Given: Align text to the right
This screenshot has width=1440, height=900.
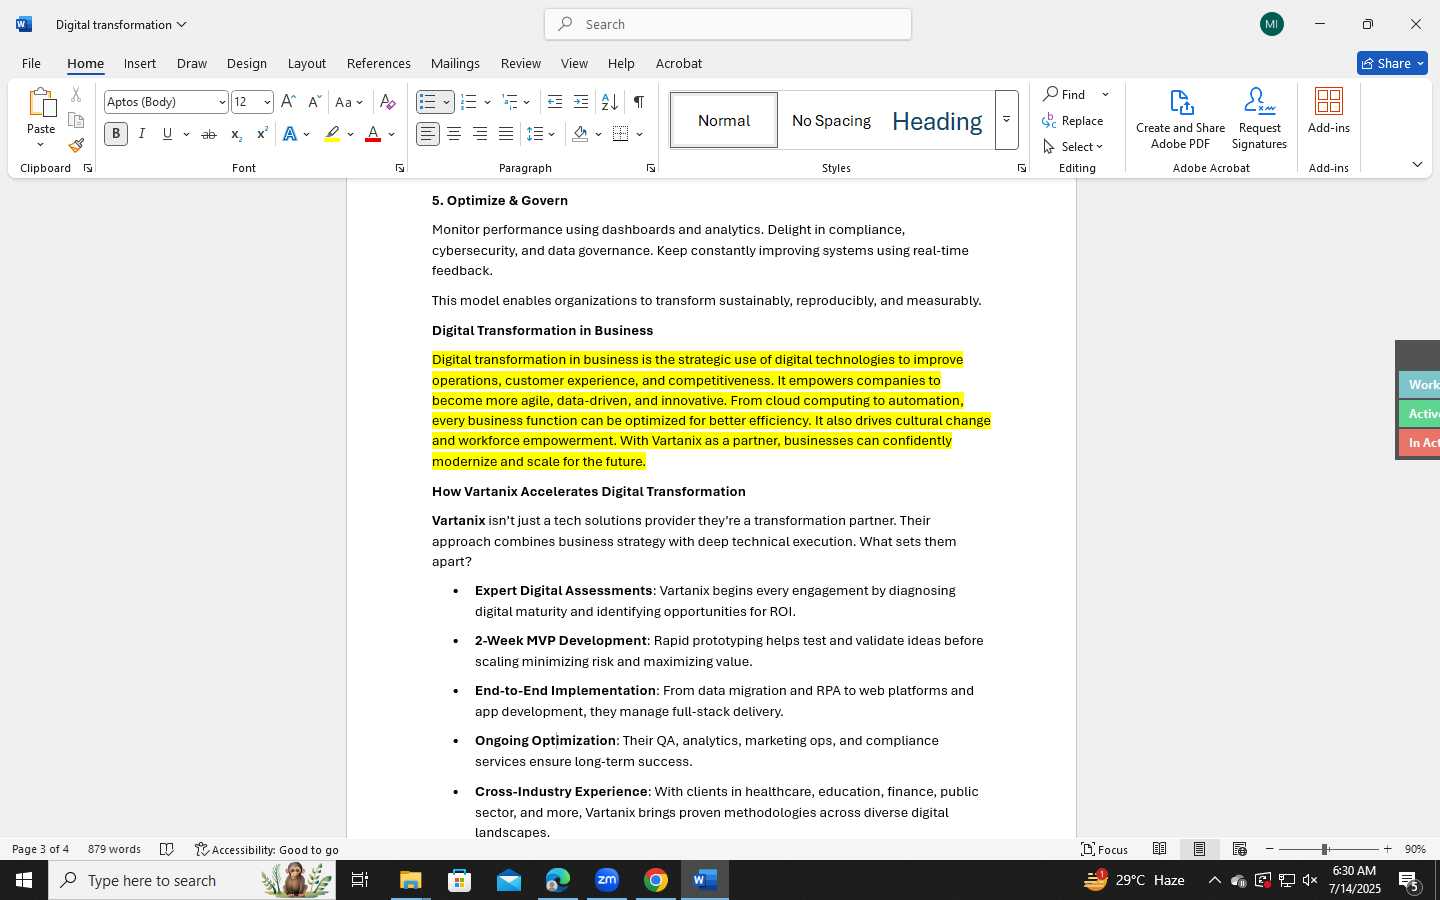Looking at the screenshot, I should click(480, 134).
